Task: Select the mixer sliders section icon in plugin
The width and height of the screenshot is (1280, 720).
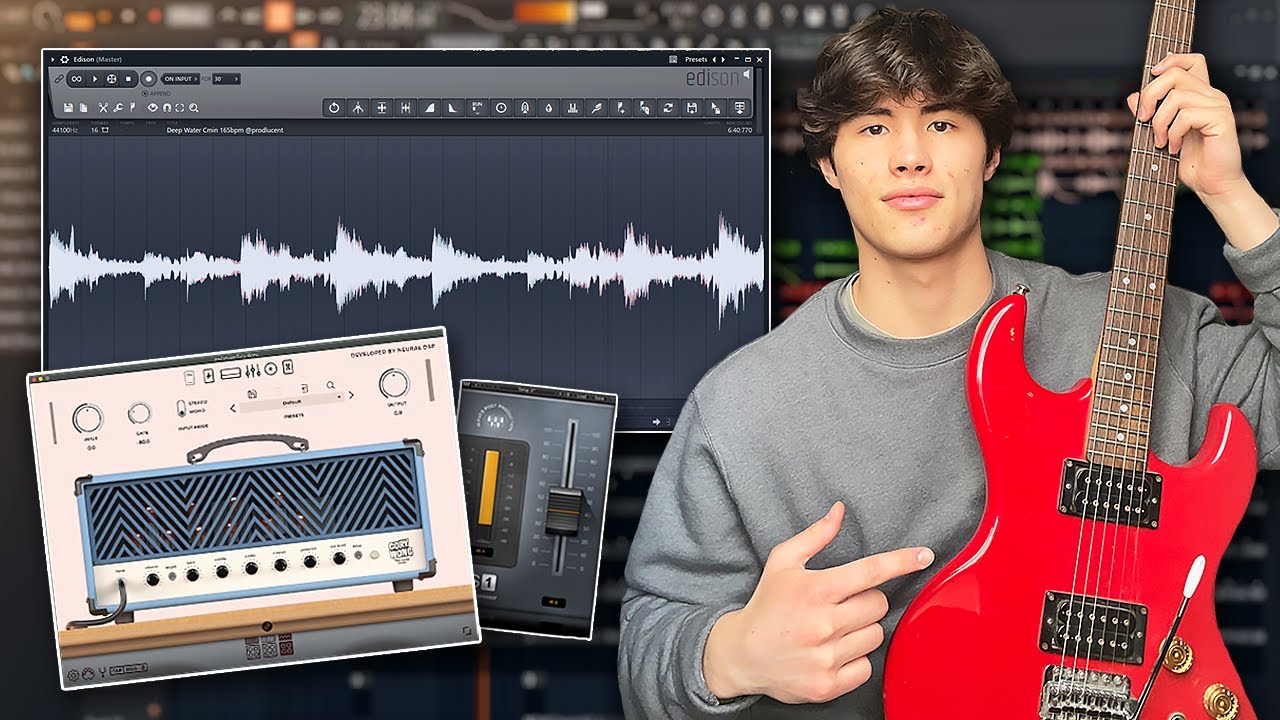Action: click(x=253, y=371)
